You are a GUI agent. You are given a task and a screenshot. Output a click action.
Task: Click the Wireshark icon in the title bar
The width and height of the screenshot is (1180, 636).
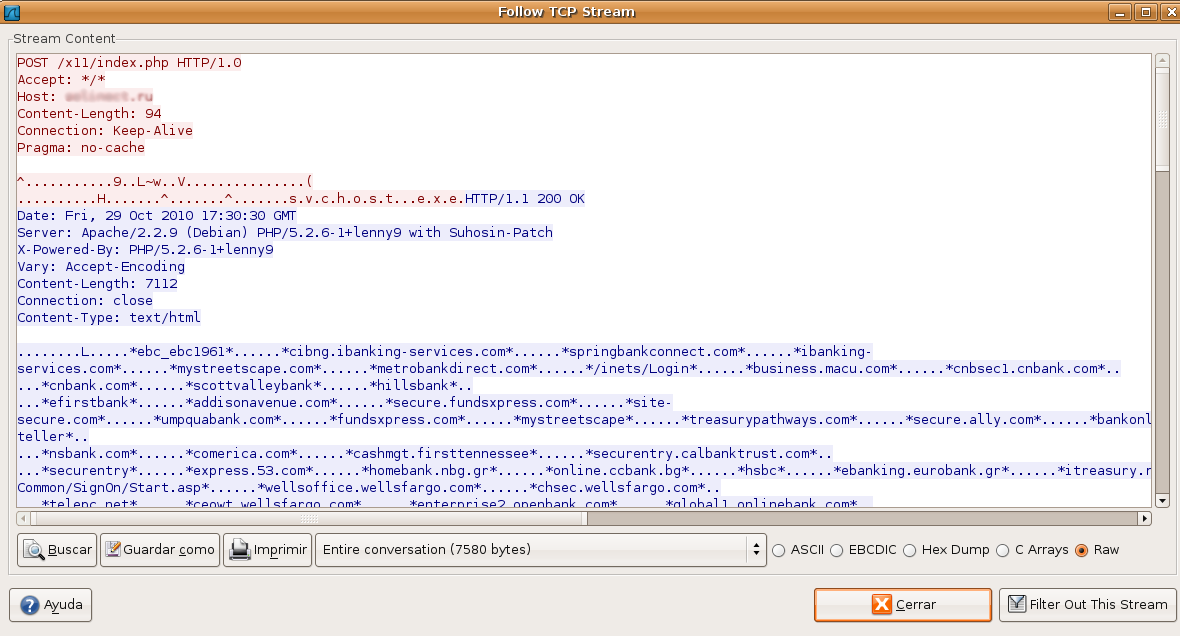tap(13, 12)
